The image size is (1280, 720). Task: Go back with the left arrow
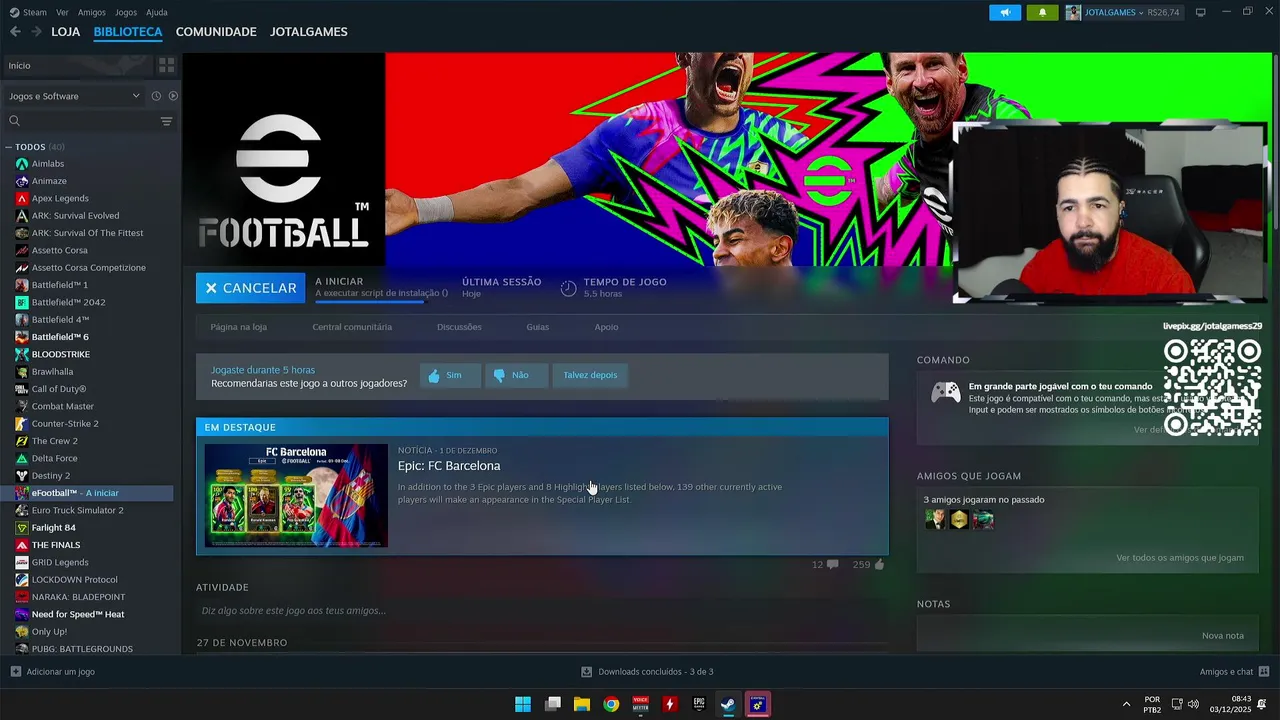pyautogui.click(x=15, y=32)
